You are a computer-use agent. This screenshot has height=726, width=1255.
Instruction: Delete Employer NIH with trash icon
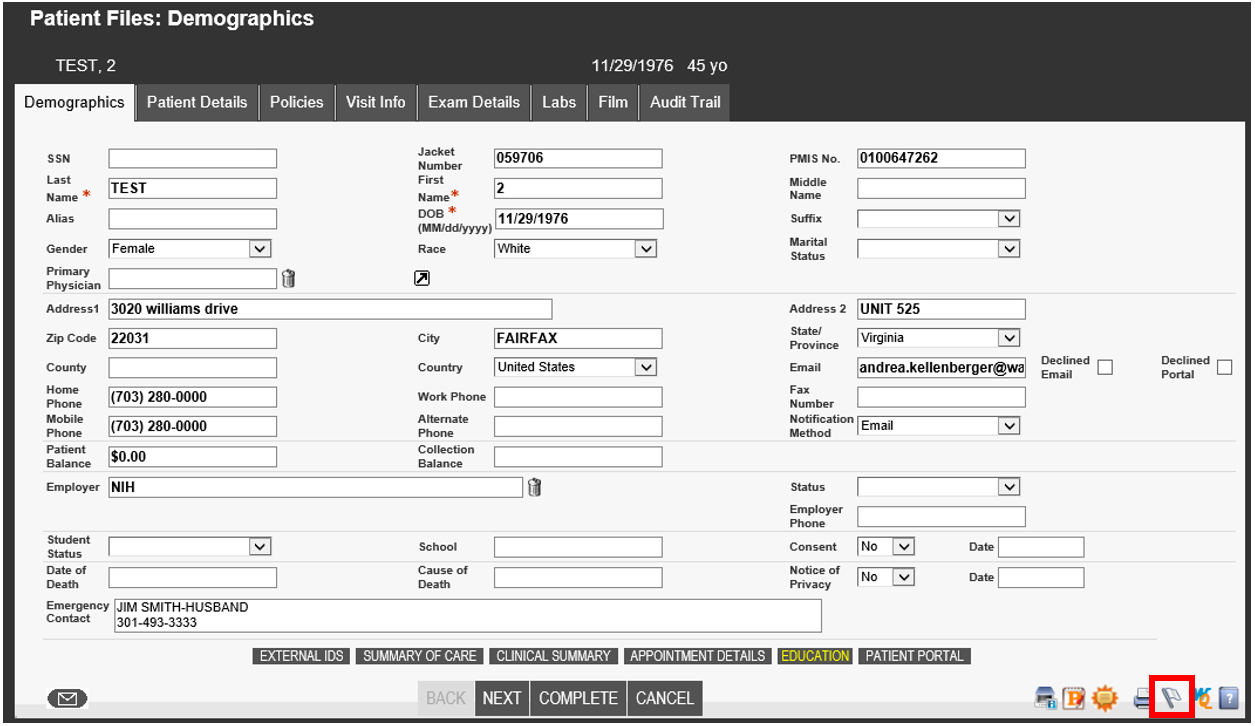535,487
